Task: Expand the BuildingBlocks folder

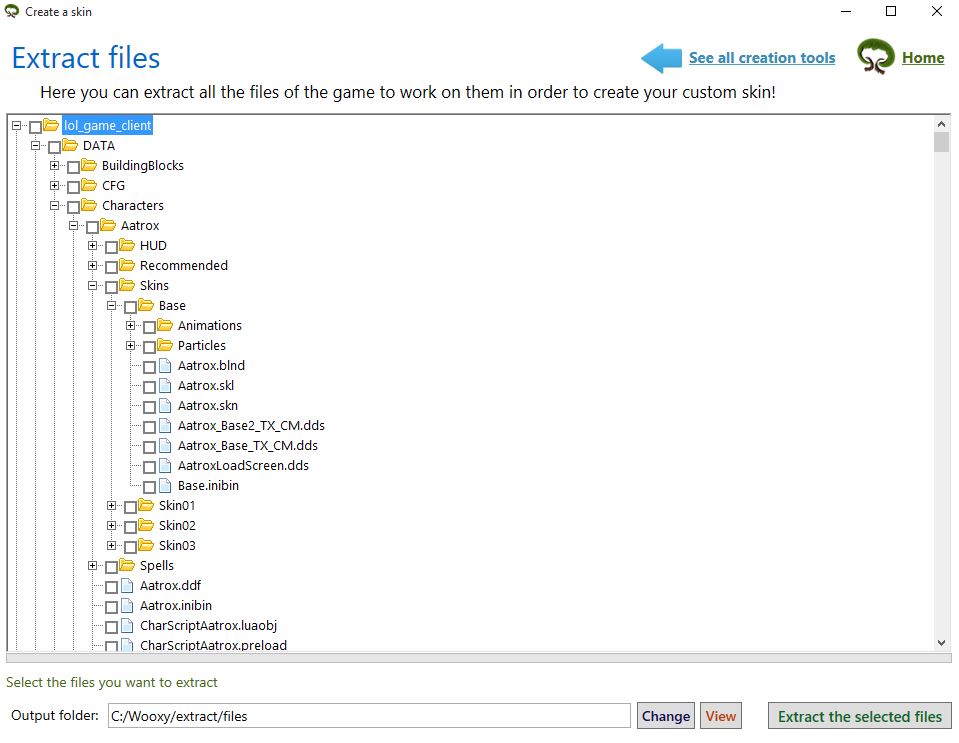Action: [55, 166]
